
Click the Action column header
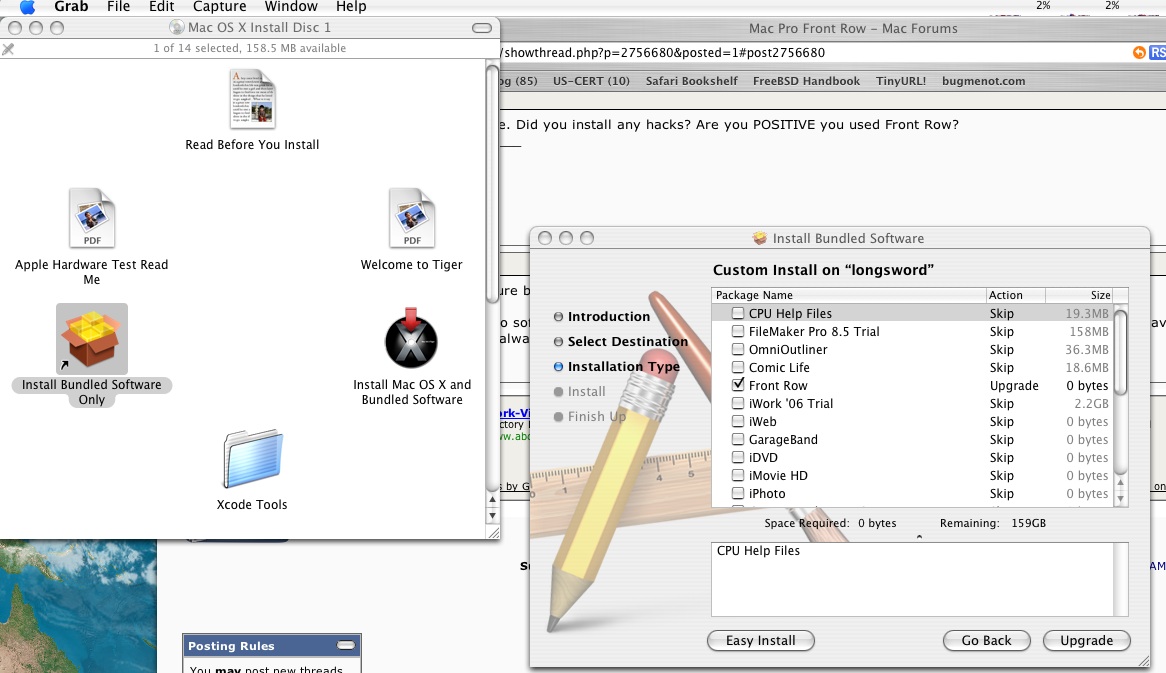[1015, 295]
